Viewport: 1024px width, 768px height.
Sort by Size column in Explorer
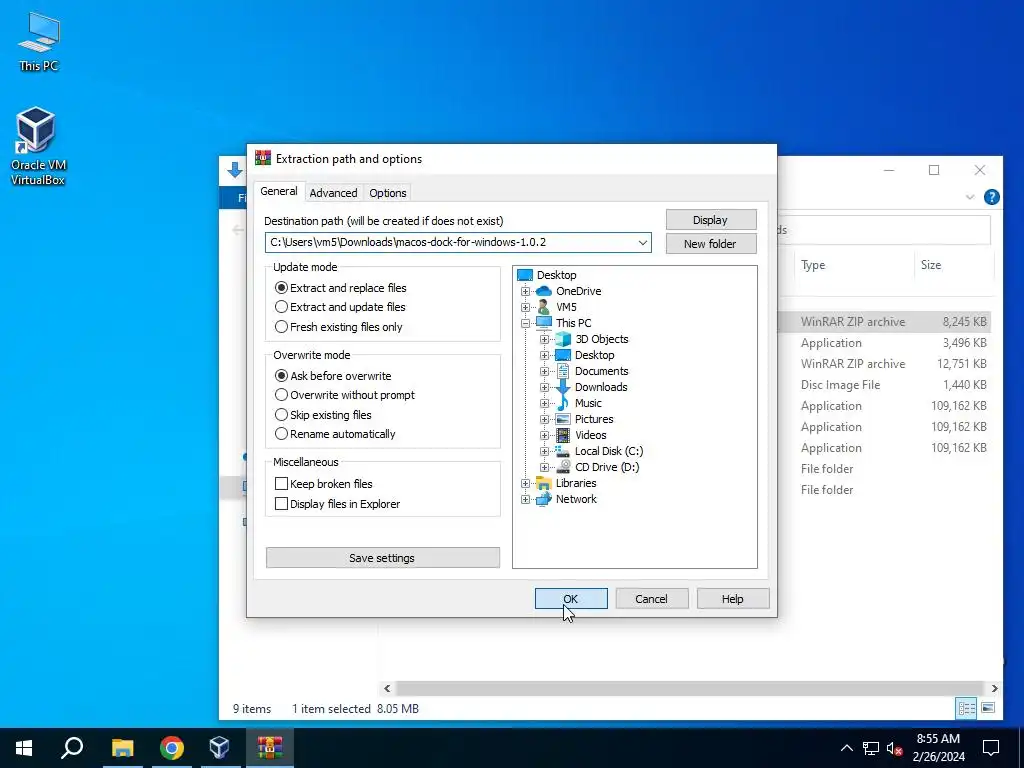(953, 265)
